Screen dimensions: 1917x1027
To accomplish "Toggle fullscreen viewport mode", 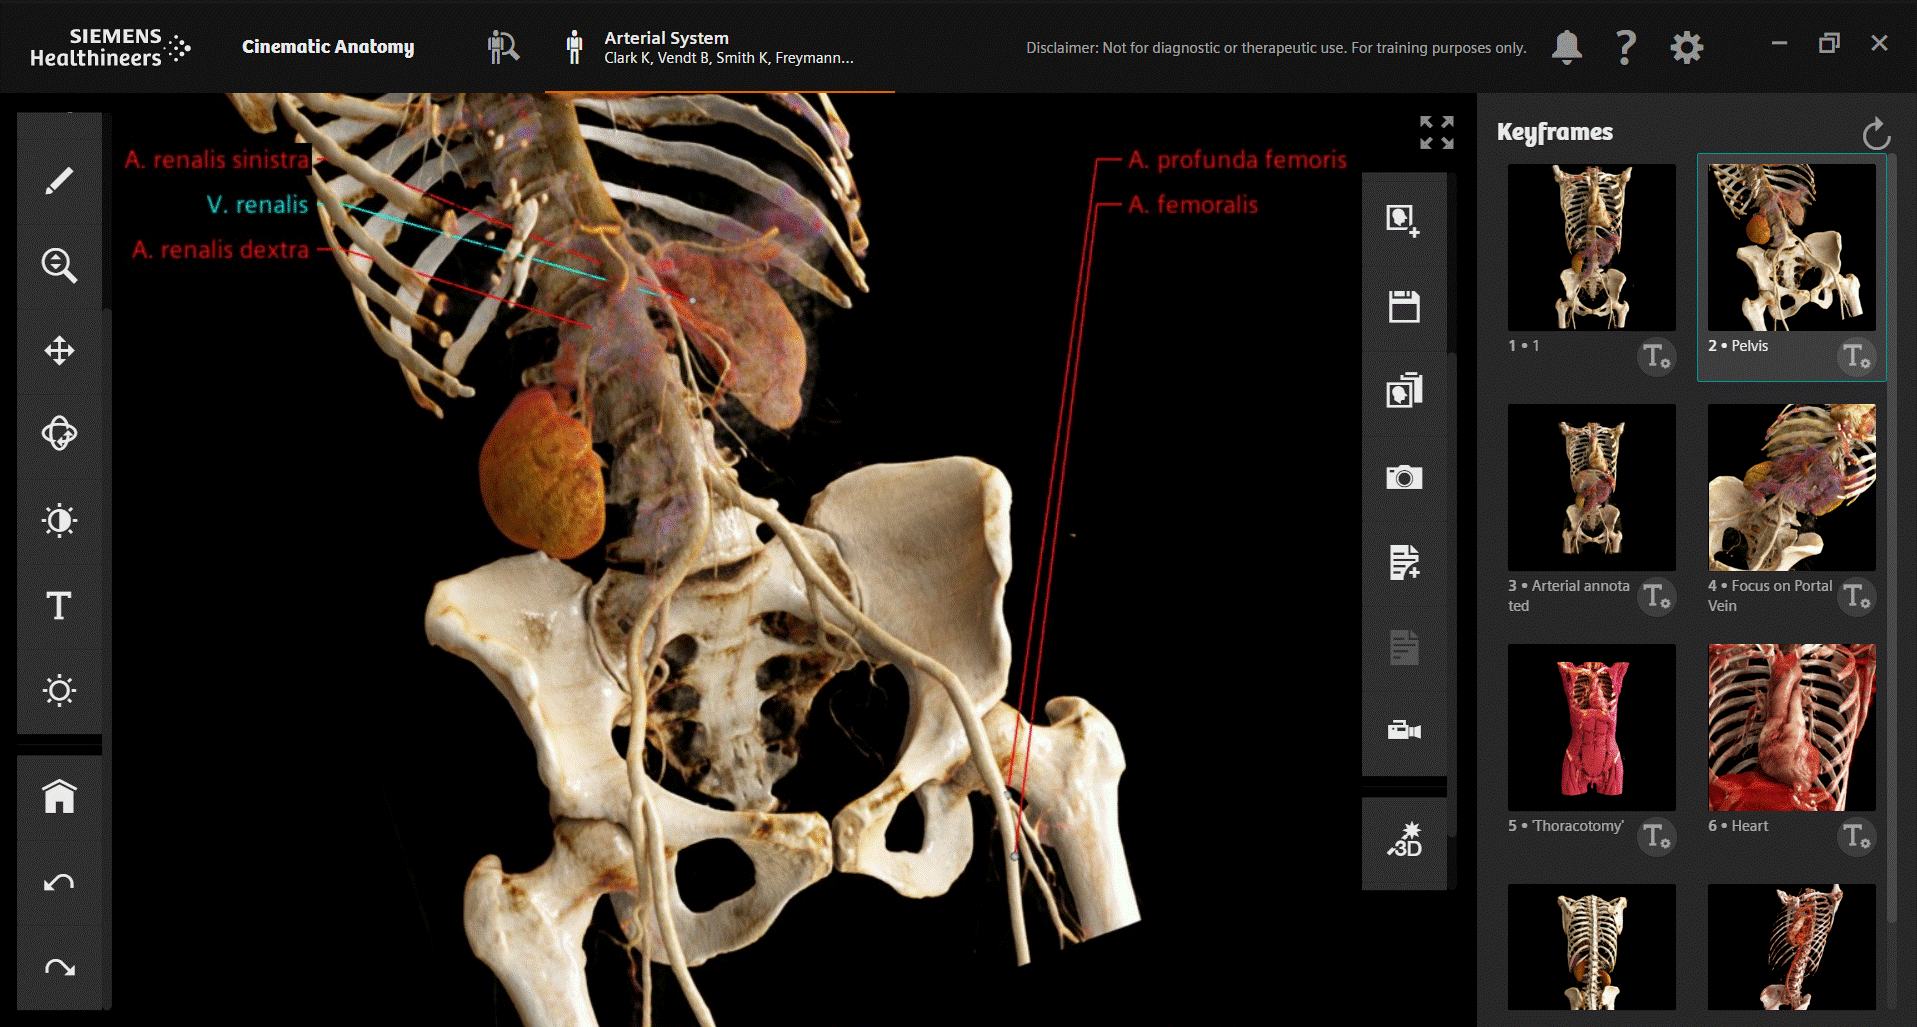I will click(x=1437, y=132).
